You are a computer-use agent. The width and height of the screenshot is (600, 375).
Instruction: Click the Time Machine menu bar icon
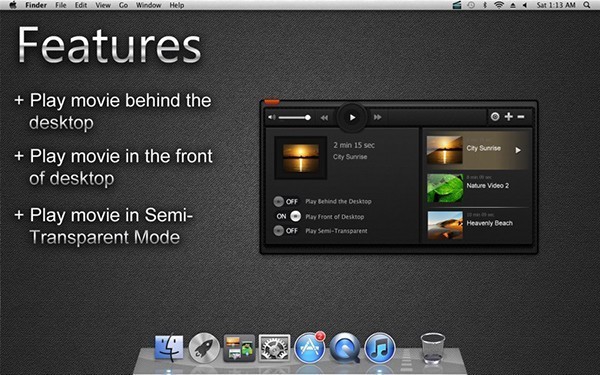[x=471, y=5]
